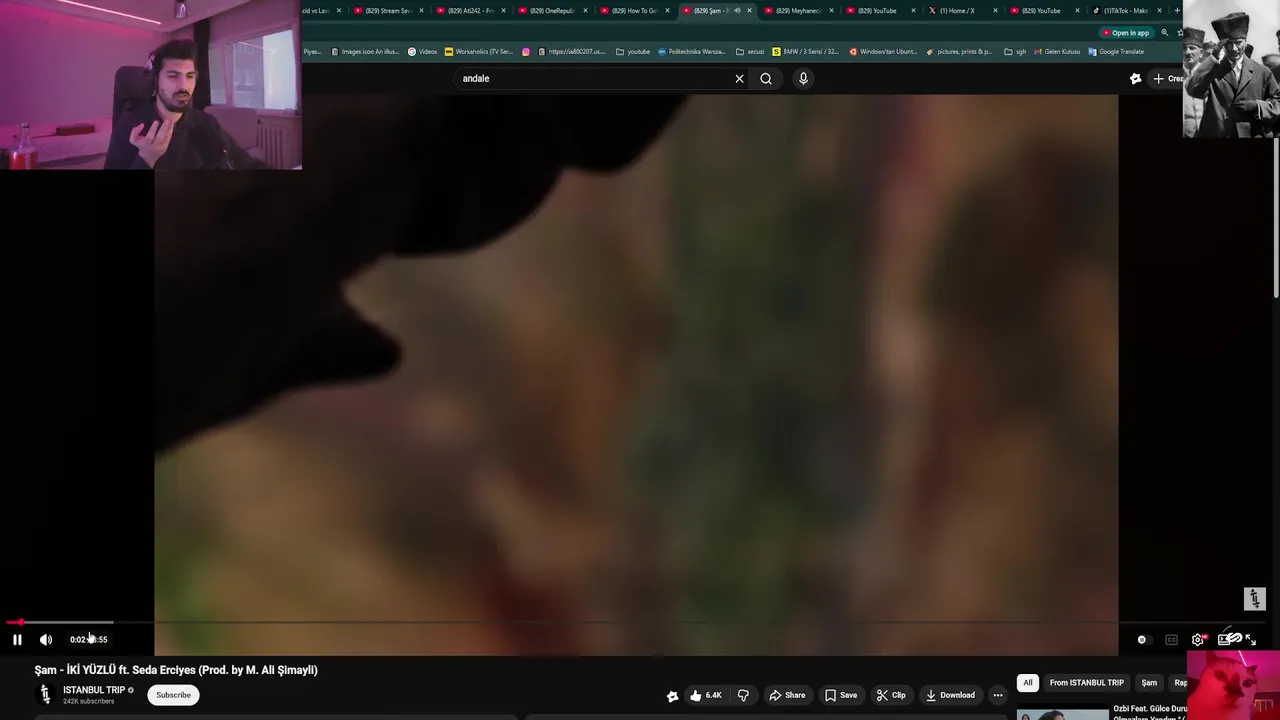Pause the playing YouTube video

[17, 640]
